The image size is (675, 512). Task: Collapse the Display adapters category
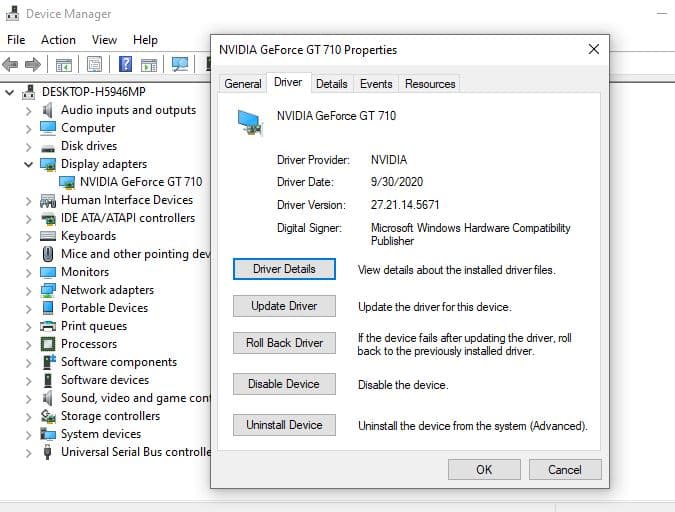pos(28,164)
